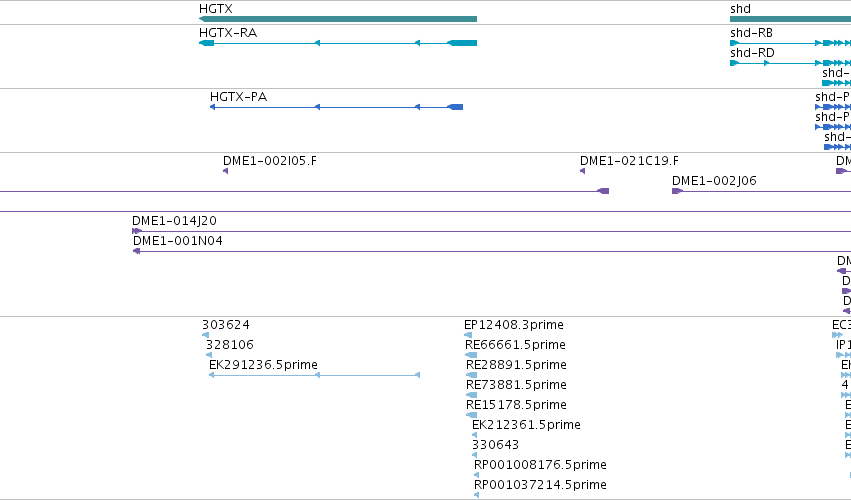Select the EP12408.3prime EST glyph
The image size is (851, 500).
click(468, 335)
